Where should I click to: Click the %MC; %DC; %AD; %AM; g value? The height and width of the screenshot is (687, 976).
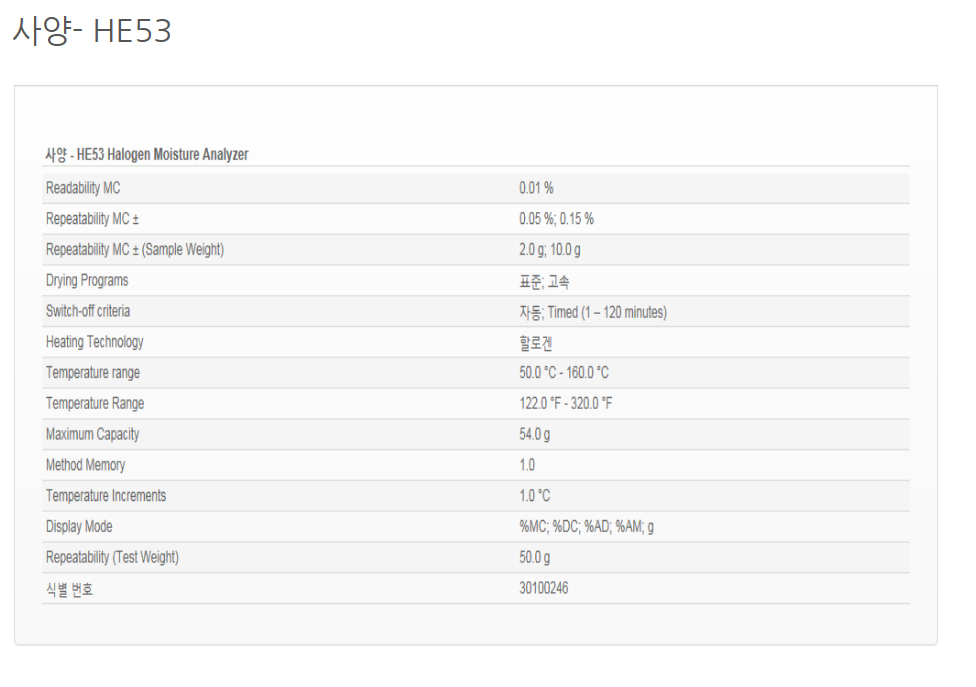pyautogui.click(x=587, y=527)
